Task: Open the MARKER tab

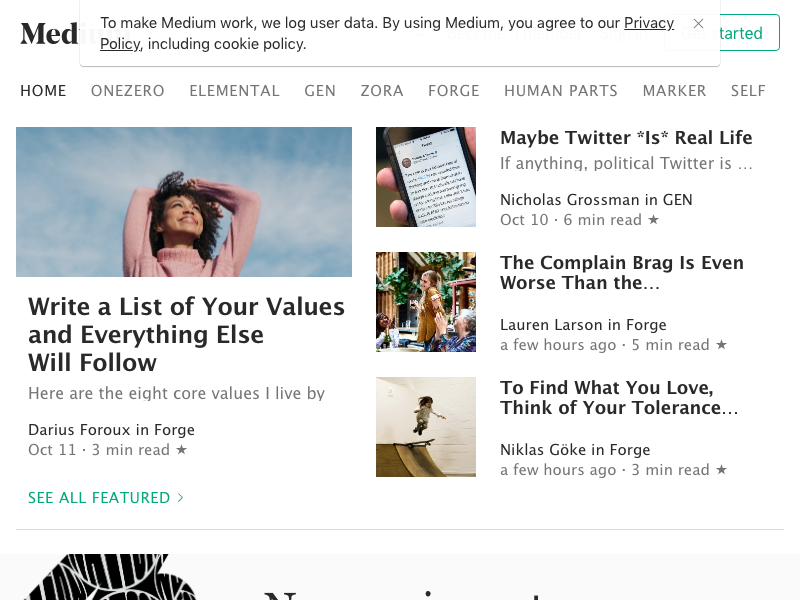Action: (x=674, y=91)
